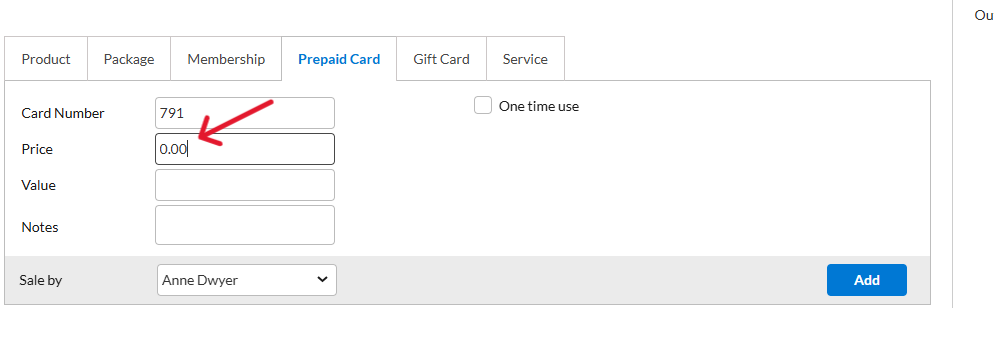The width and height of the screenshot is (994, 363).
Task: Click the Prepaid Card tab
Action: tap(339, 59)
